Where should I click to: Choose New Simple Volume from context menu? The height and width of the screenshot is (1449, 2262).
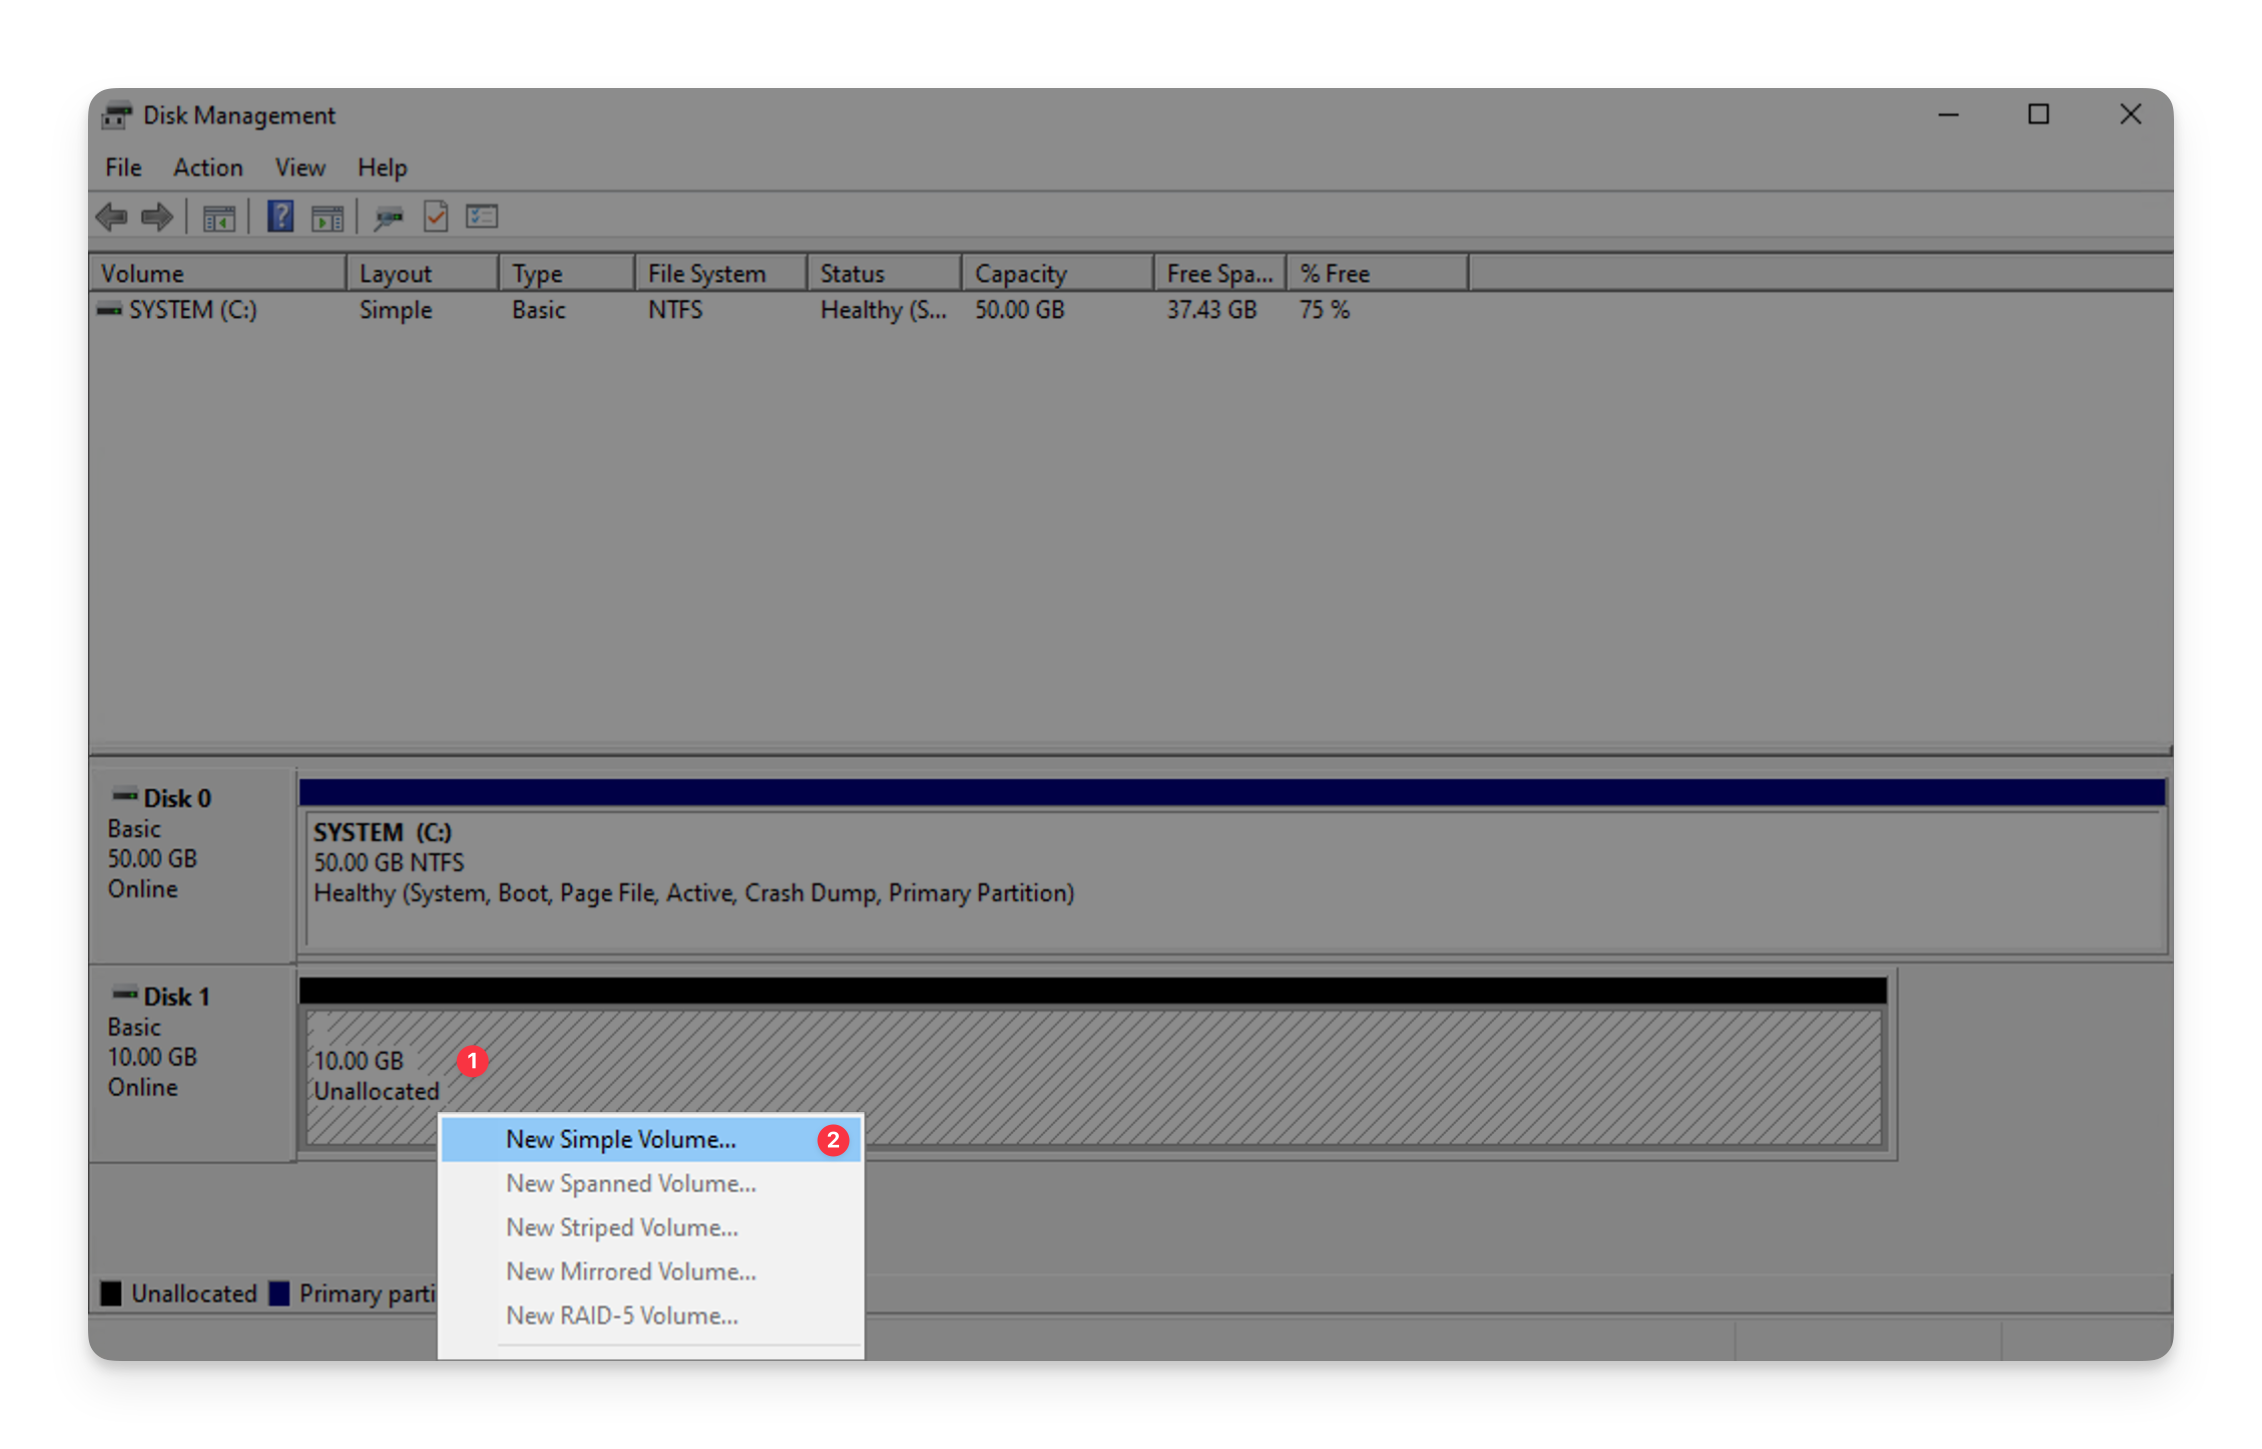point(620,1138)
